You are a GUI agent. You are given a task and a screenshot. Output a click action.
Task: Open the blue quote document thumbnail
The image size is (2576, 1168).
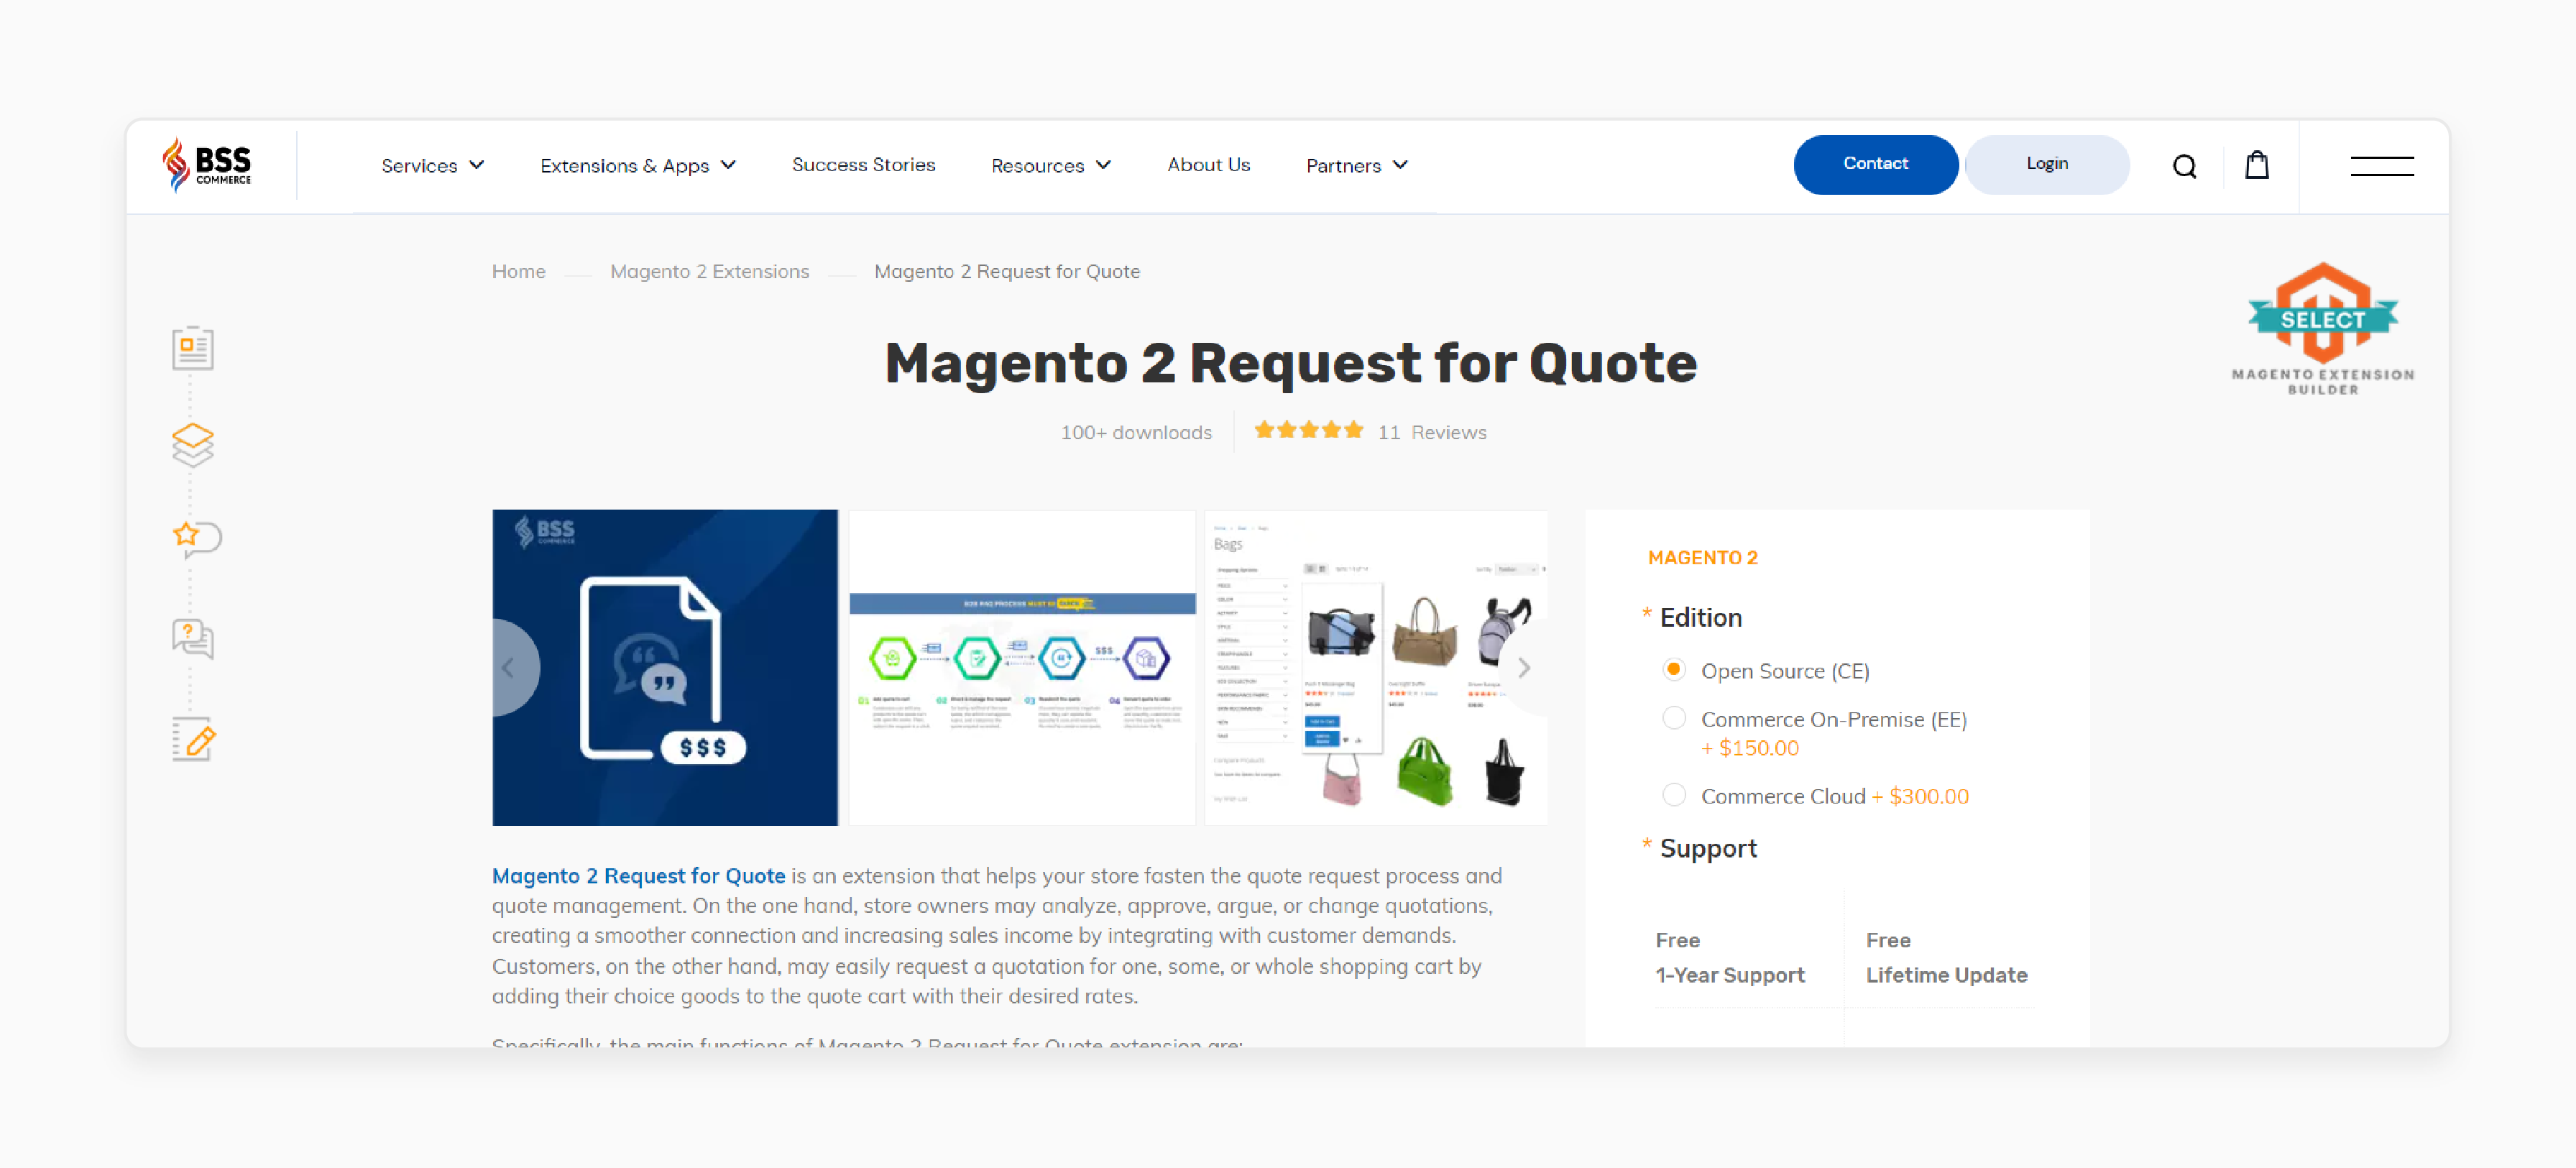click(664, 667)
